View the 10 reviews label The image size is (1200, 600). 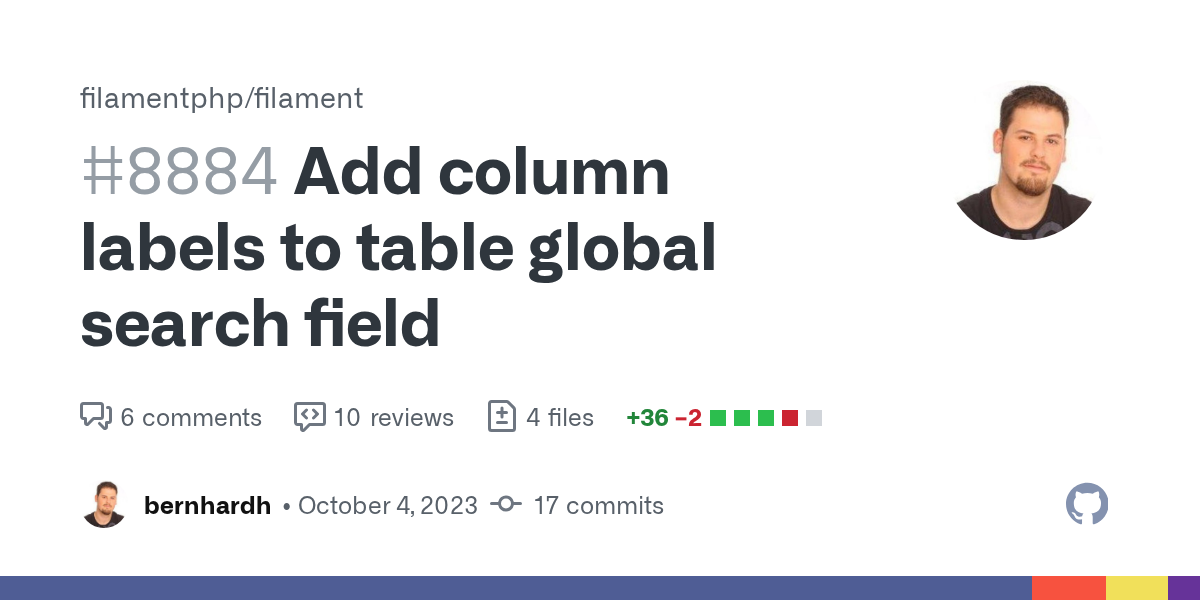coord(393,417)
